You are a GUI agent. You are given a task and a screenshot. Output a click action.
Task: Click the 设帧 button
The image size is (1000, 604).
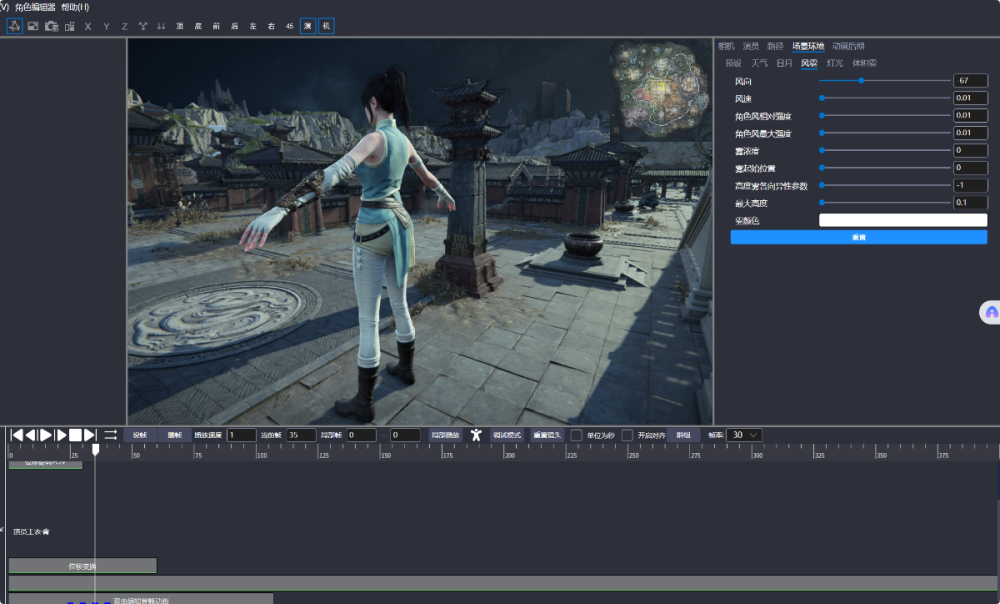click(140, 435)
